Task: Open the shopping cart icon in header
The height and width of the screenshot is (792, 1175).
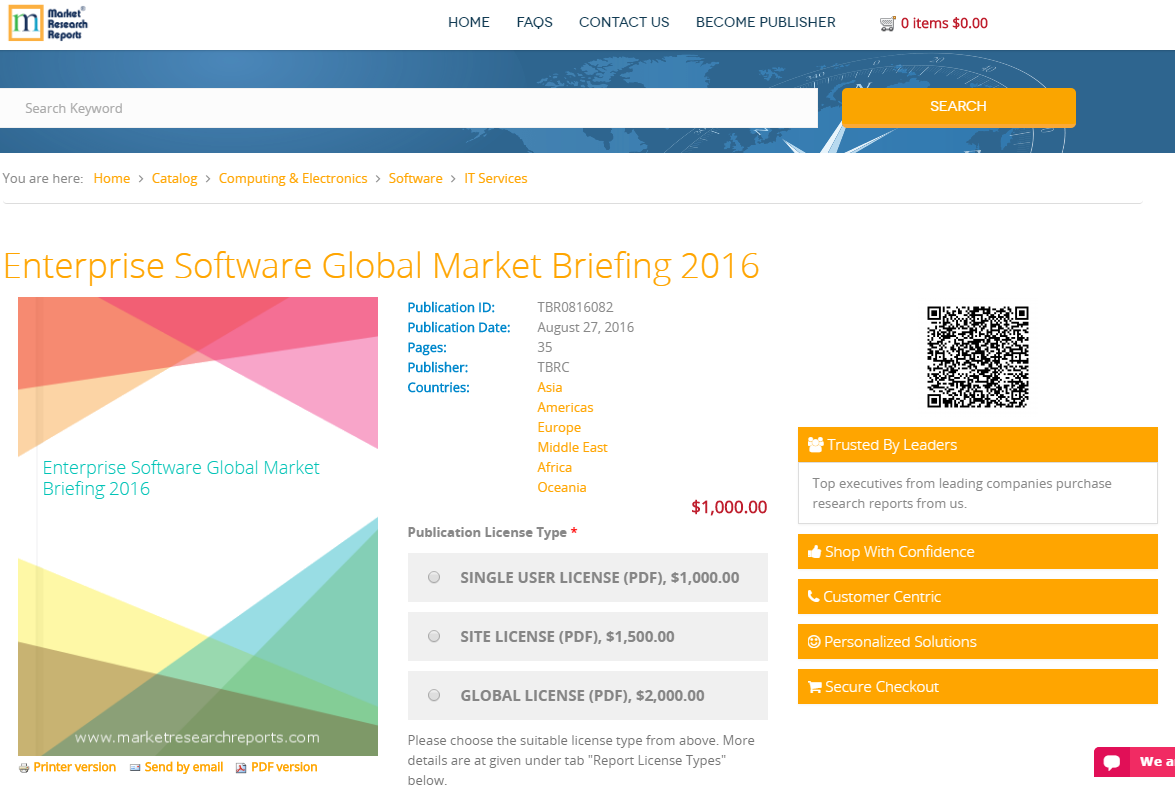Action: coord(888,22)
